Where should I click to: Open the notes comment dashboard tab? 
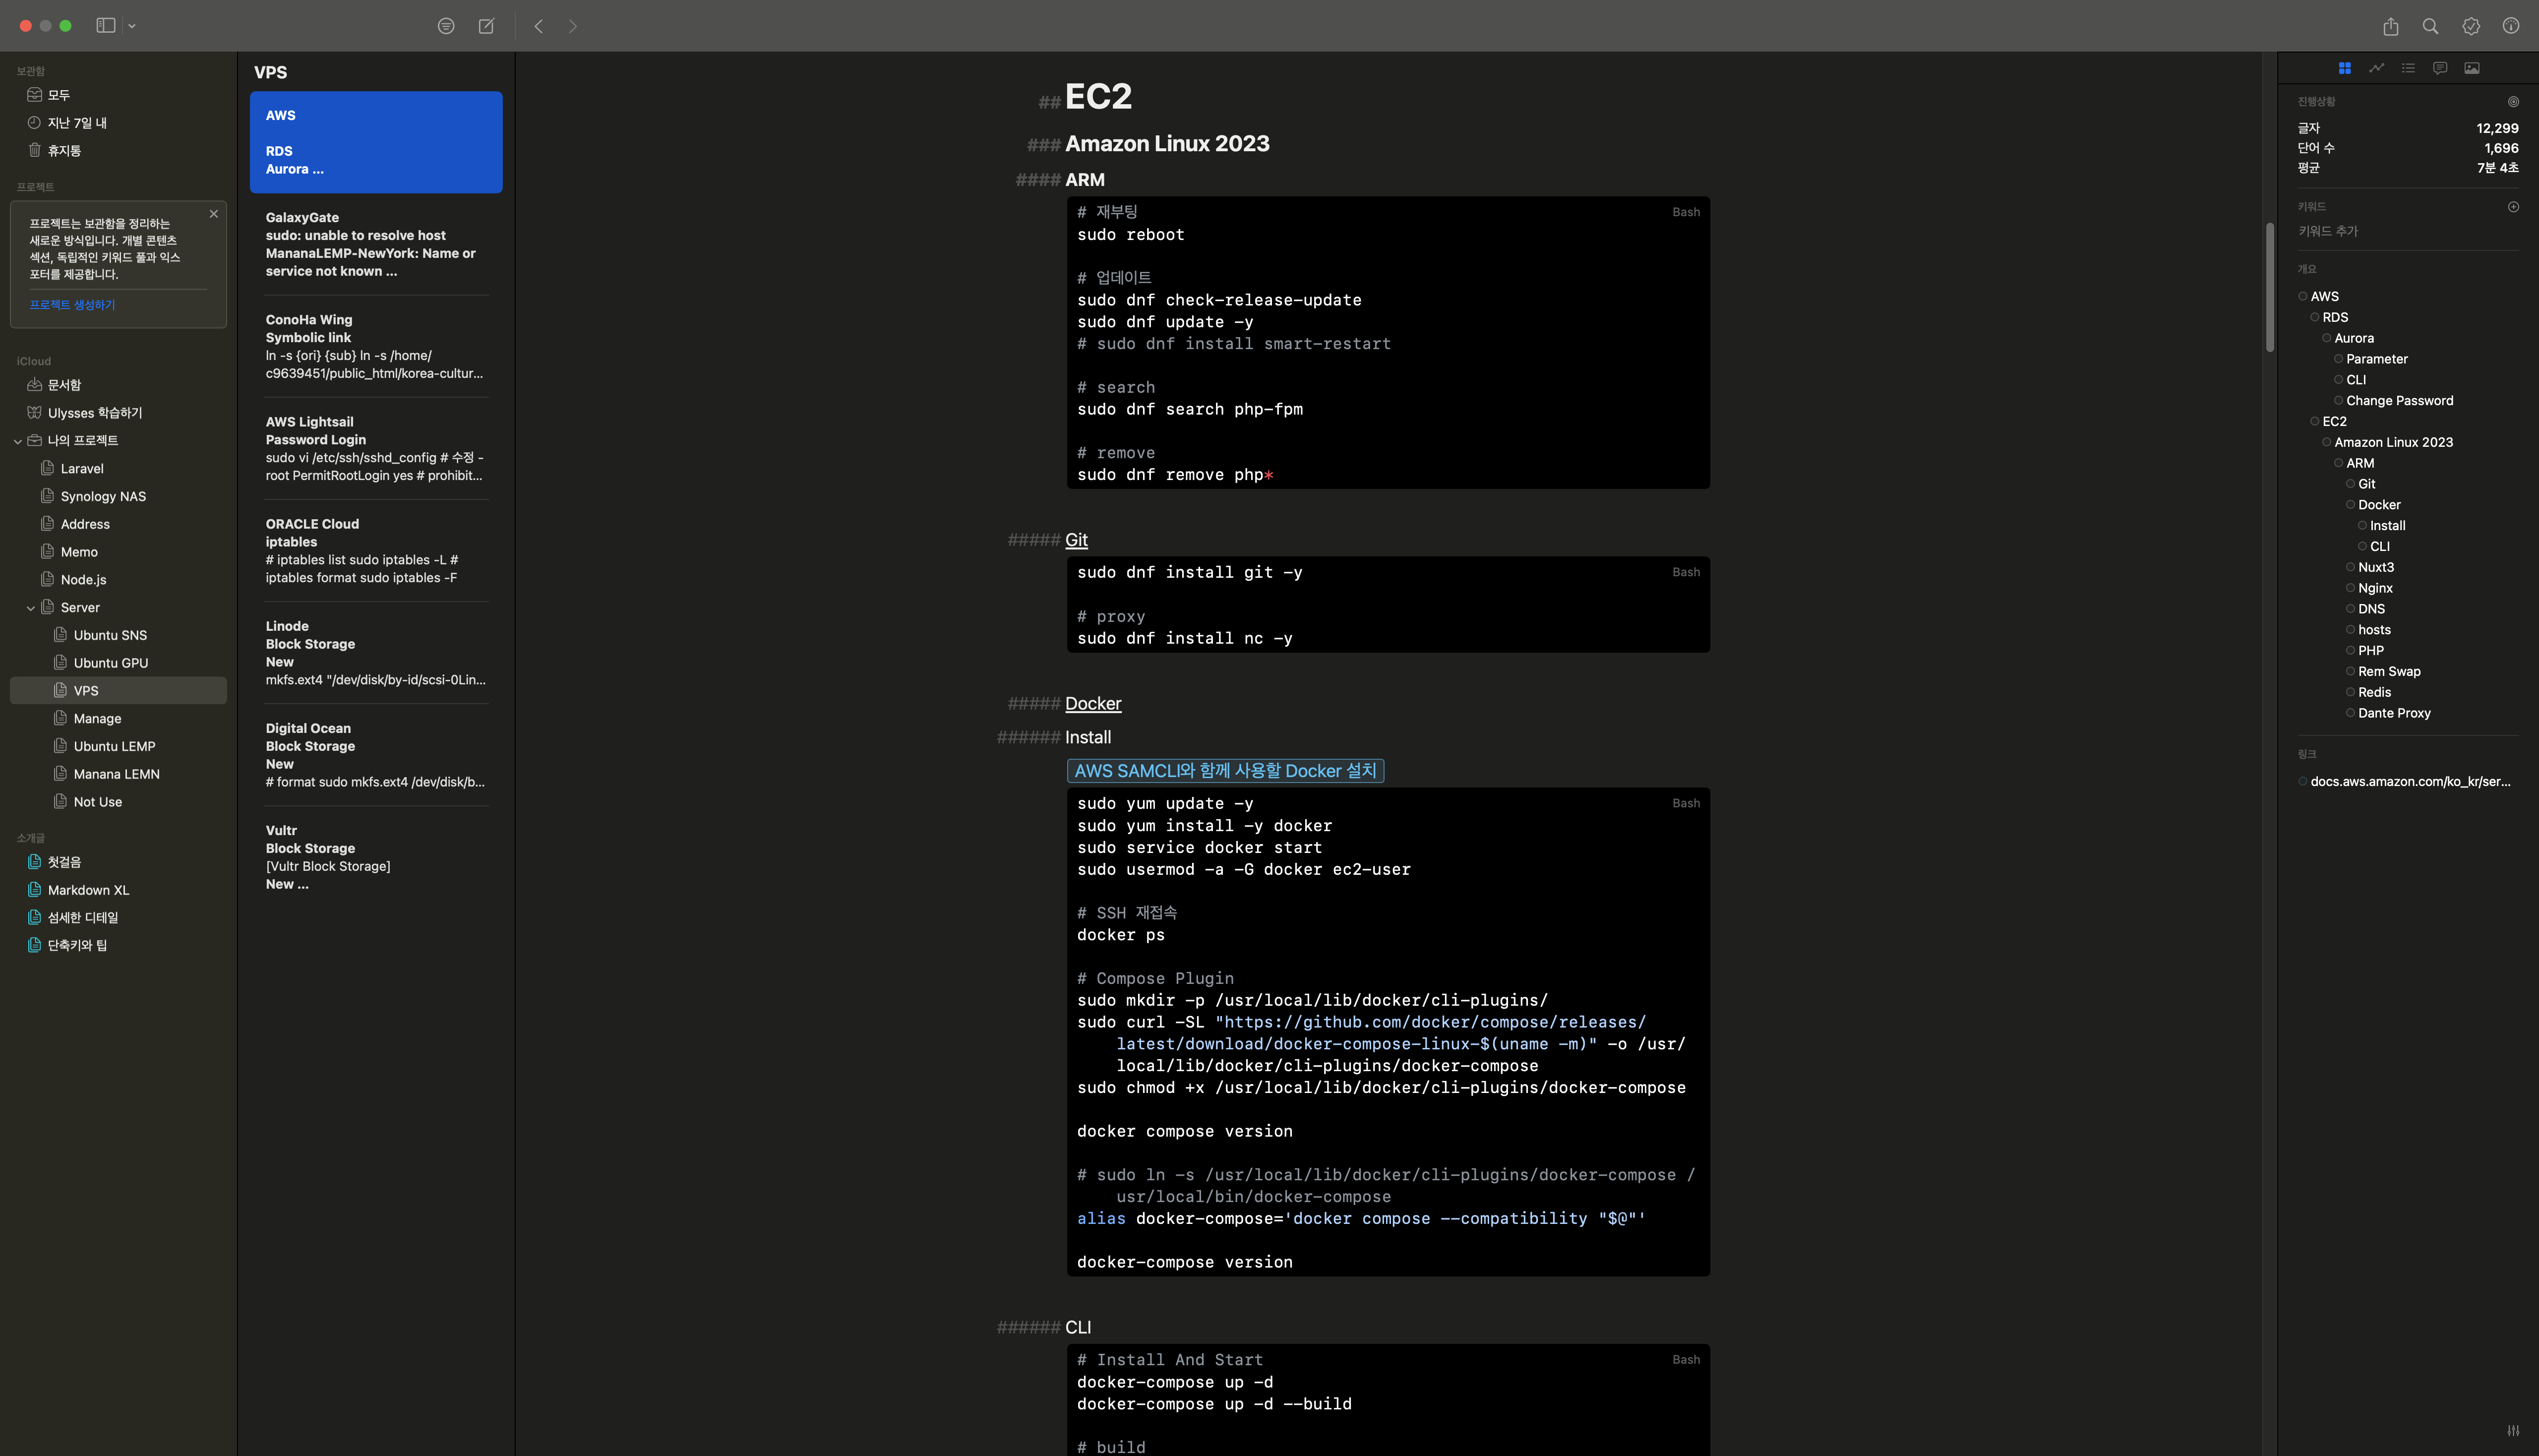point(2440,68)
